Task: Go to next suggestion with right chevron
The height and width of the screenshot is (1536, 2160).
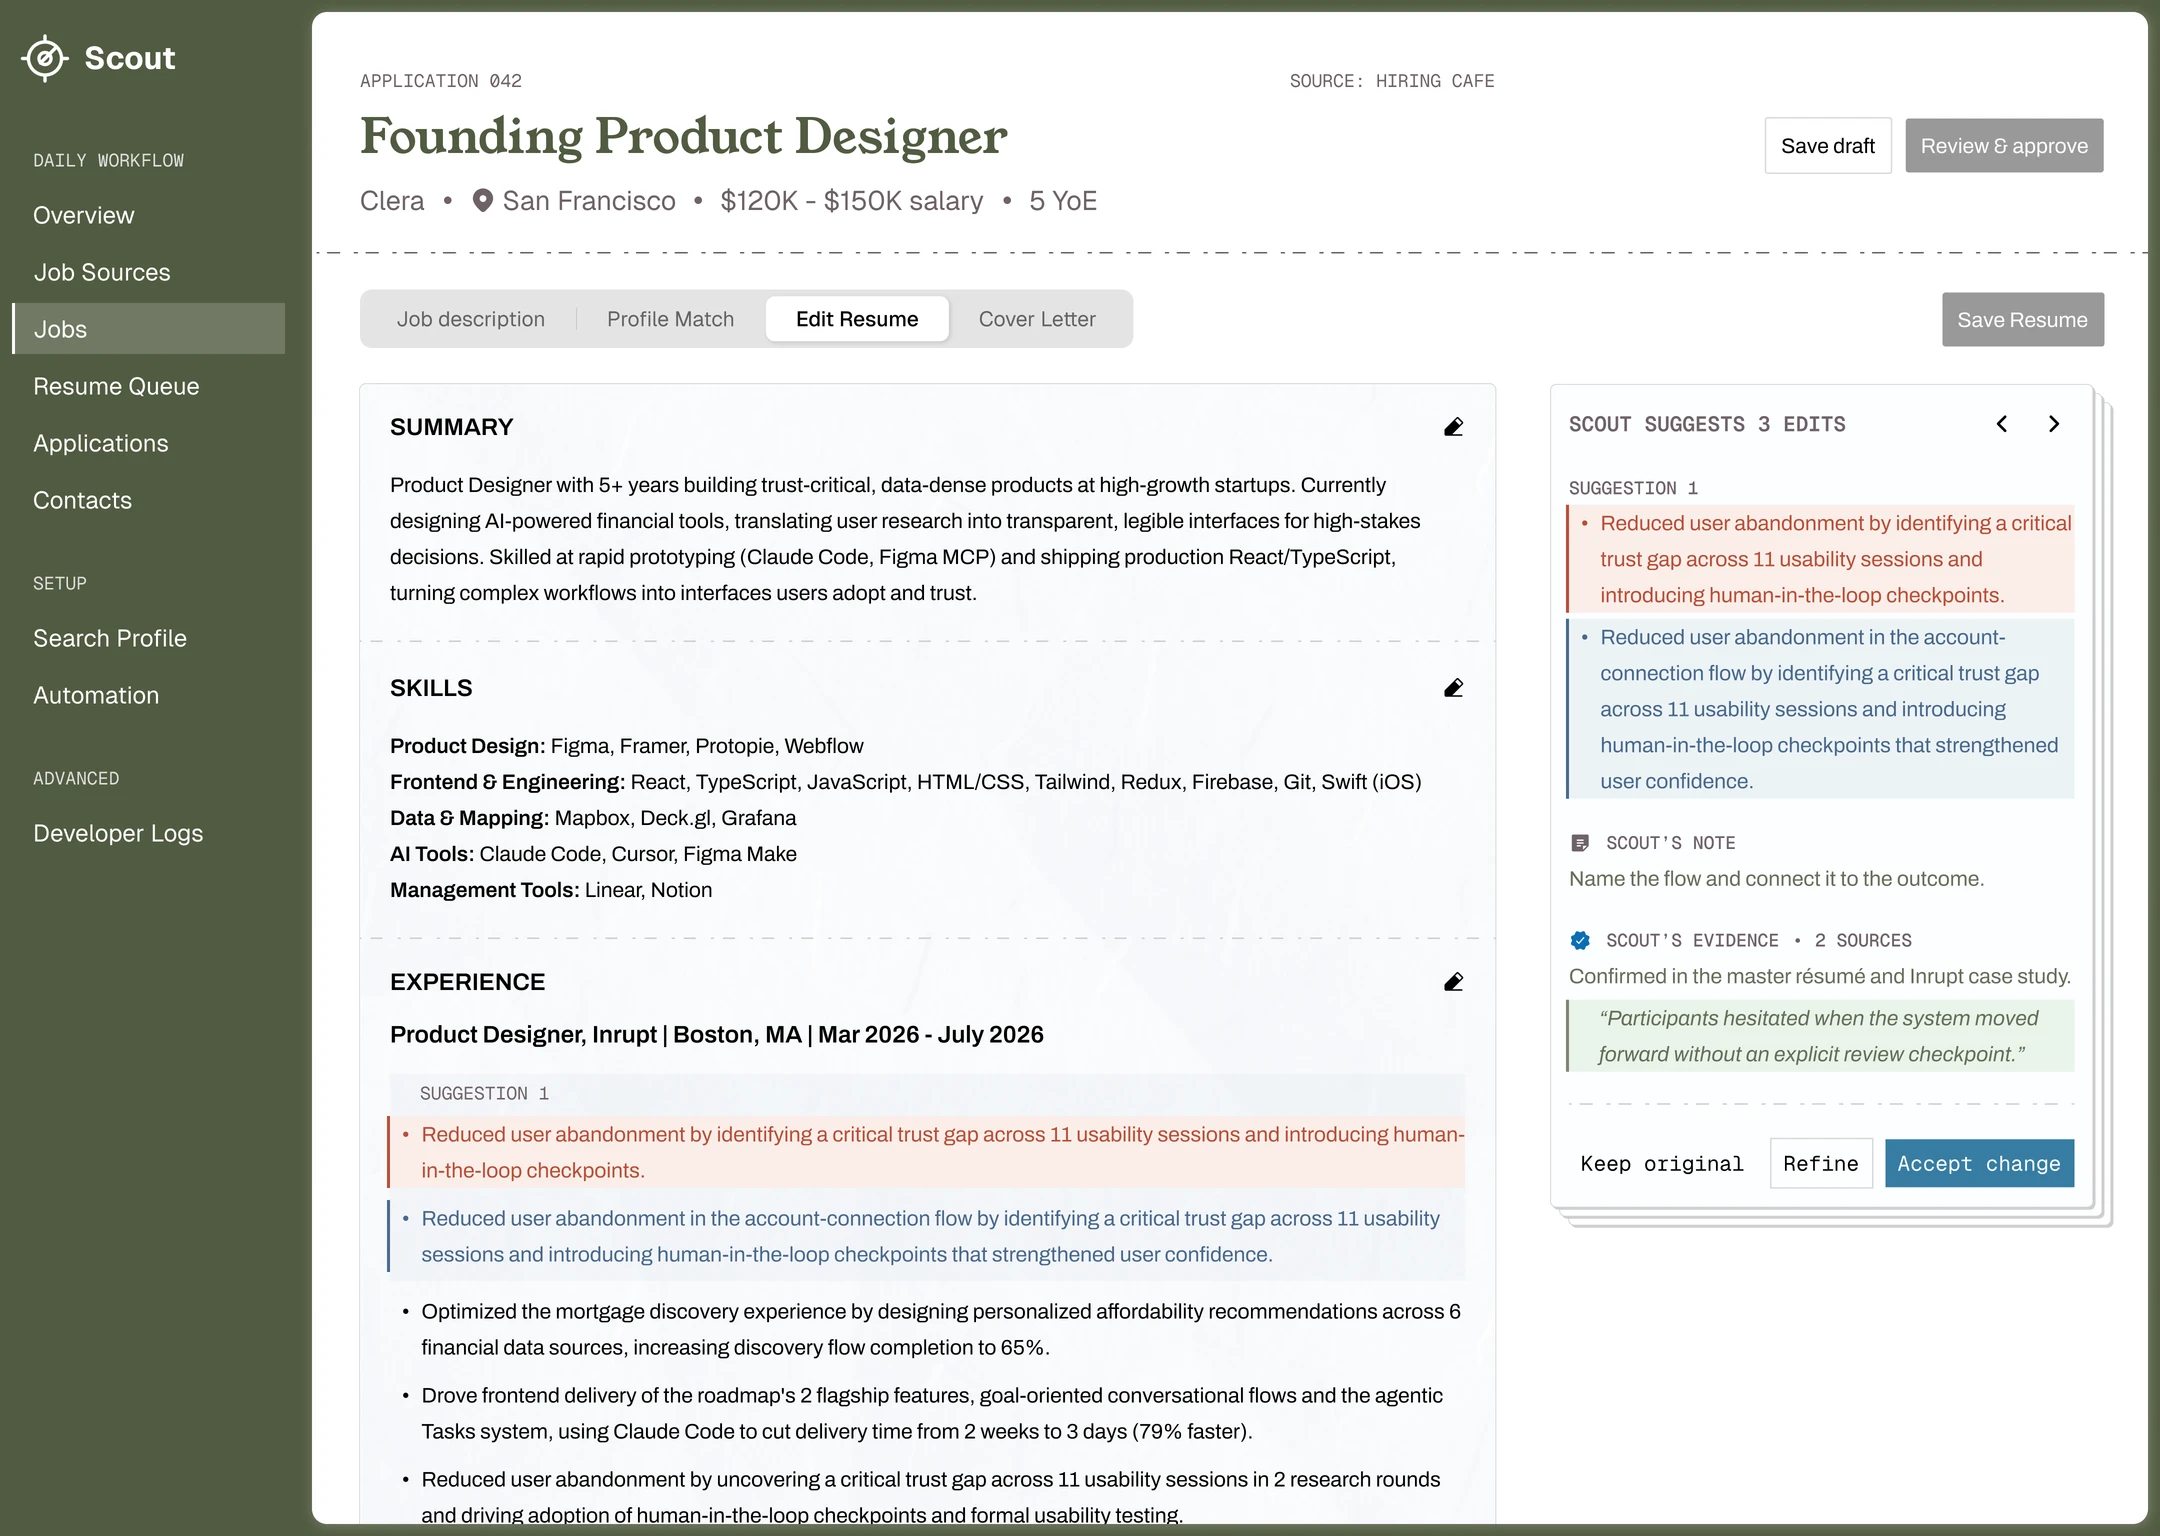Action: [2054, 424]
